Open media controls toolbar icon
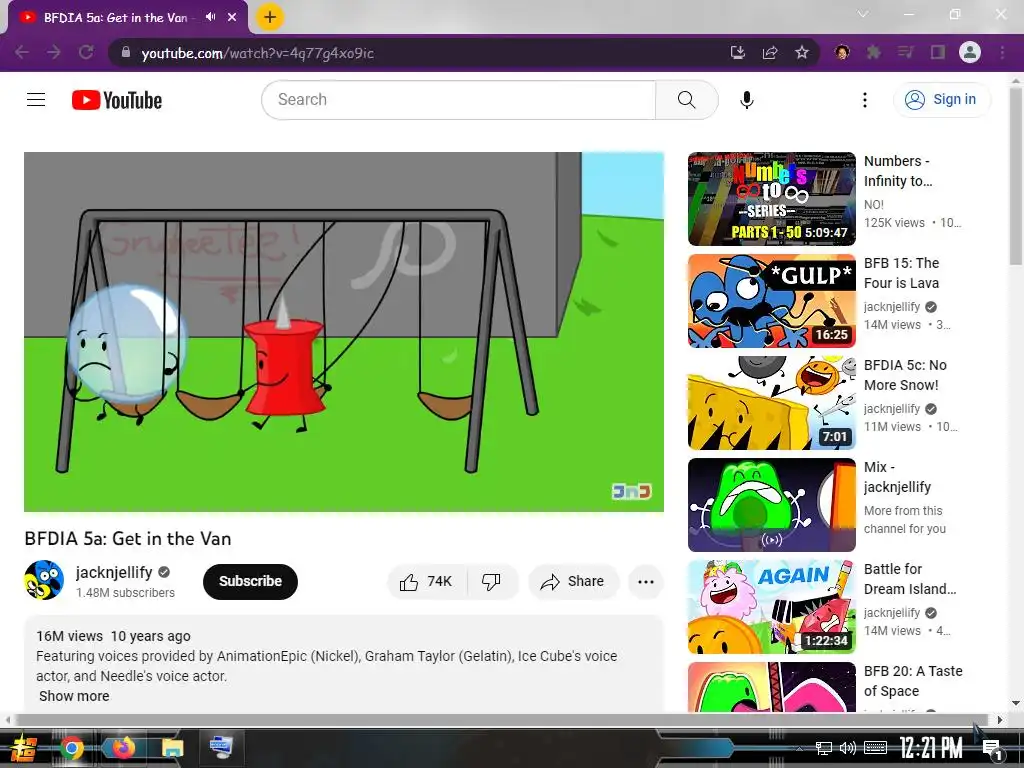Image resolution: width=1024 pixels, height=768 pixels. pyautogui.click(x=906, y=52)
